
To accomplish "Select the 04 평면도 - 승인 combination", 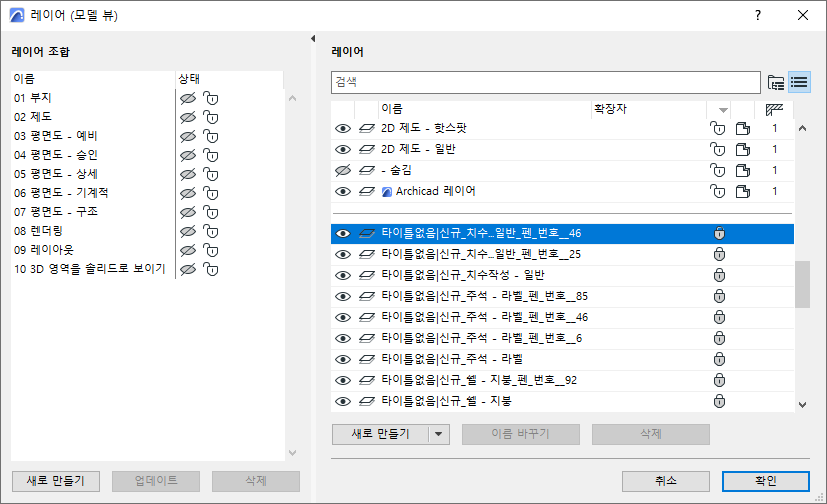I will click(56, 155).
